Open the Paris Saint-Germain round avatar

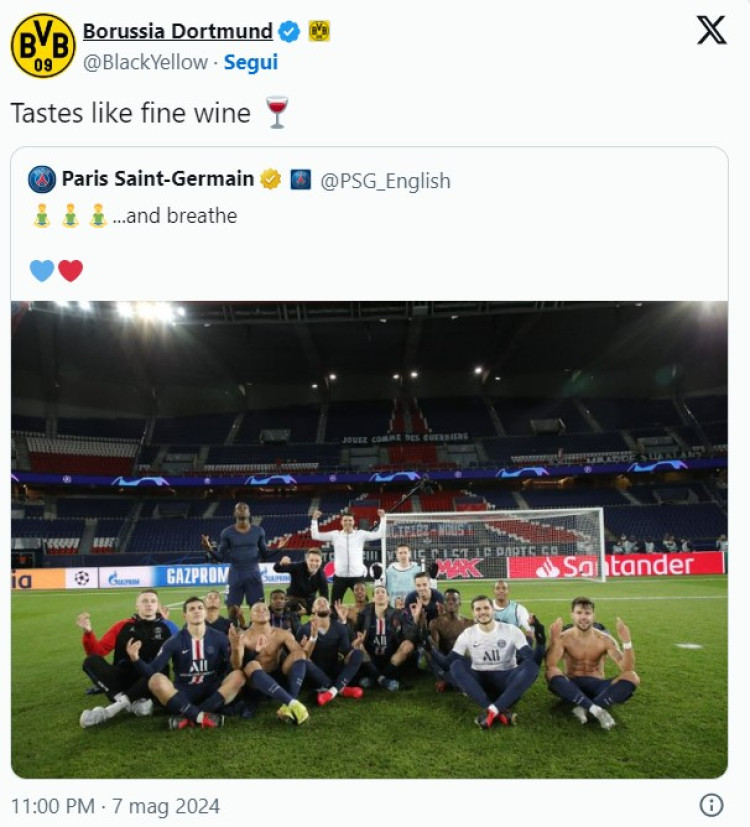[x=42, y=179]
